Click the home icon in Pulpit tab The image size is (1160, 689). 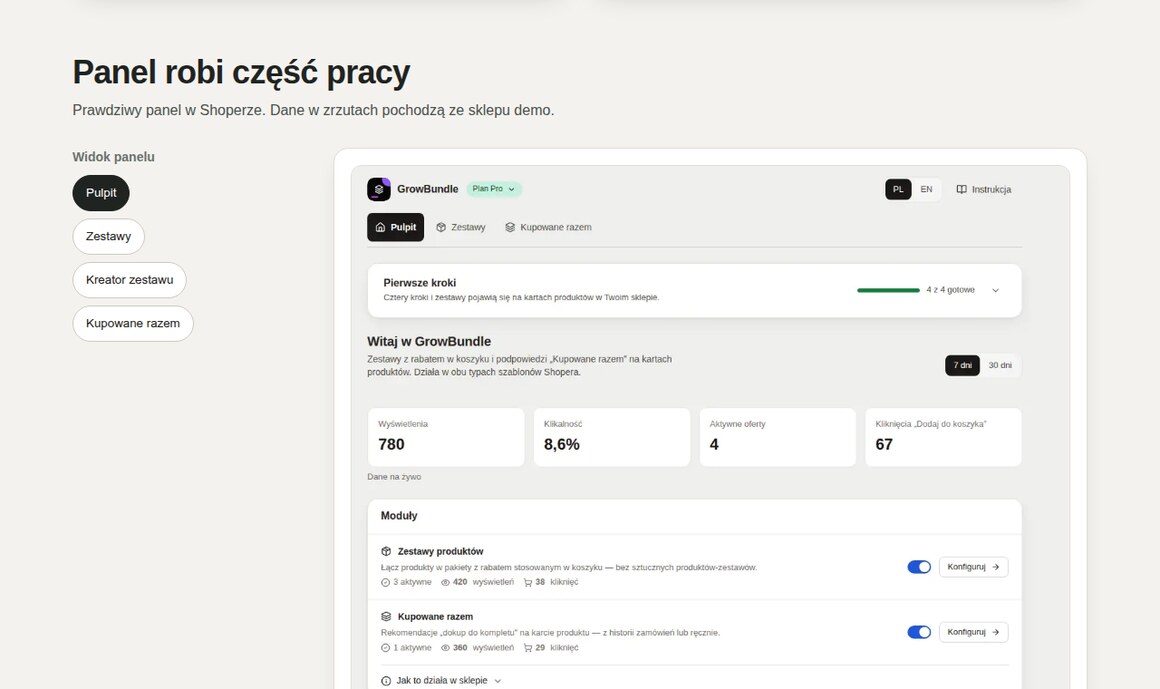(380, 227)
